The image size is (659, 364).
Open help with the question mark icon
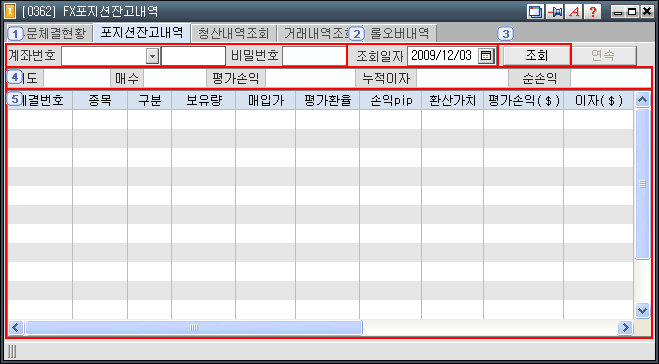tap(592, 12)
